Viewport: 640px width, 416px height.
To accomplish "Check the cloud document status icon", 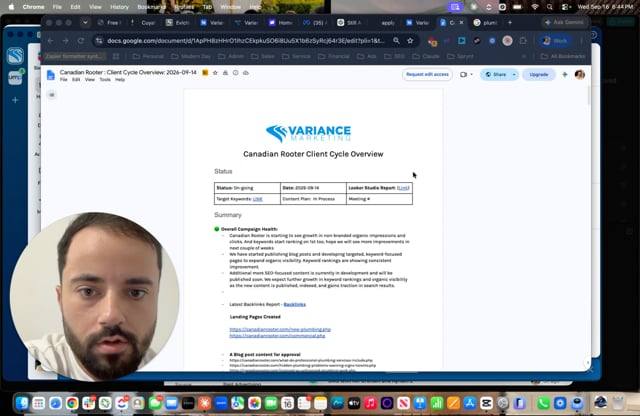I will (x=246, y=73).
